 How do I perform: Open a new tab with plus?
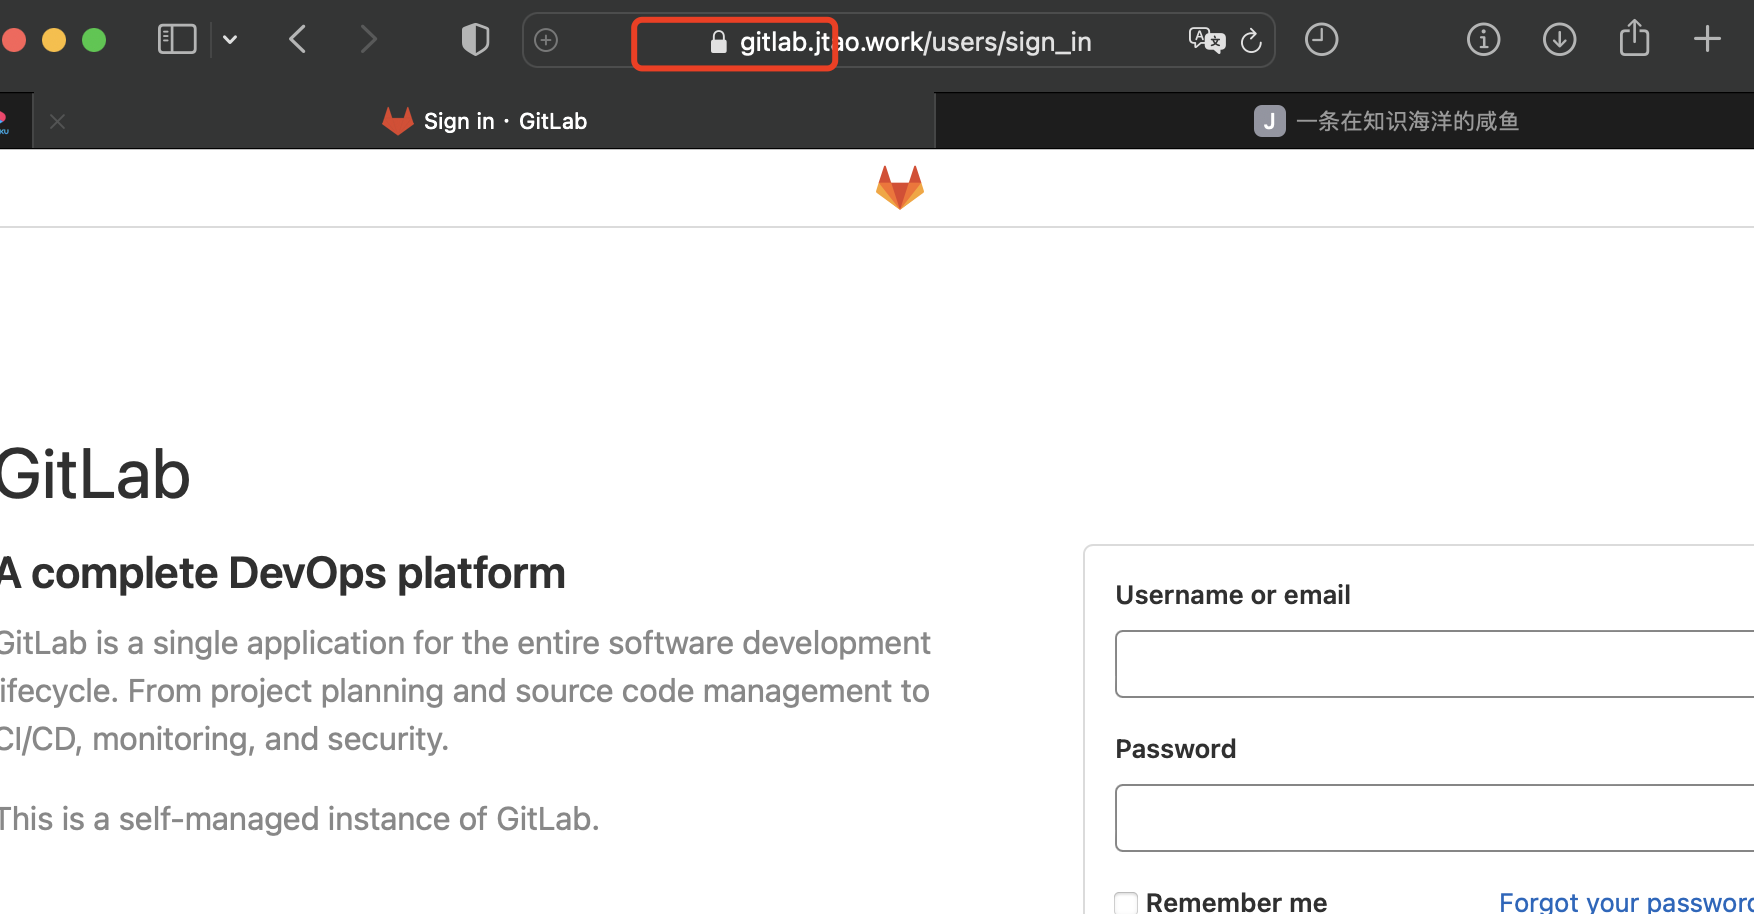(1707, 40)
